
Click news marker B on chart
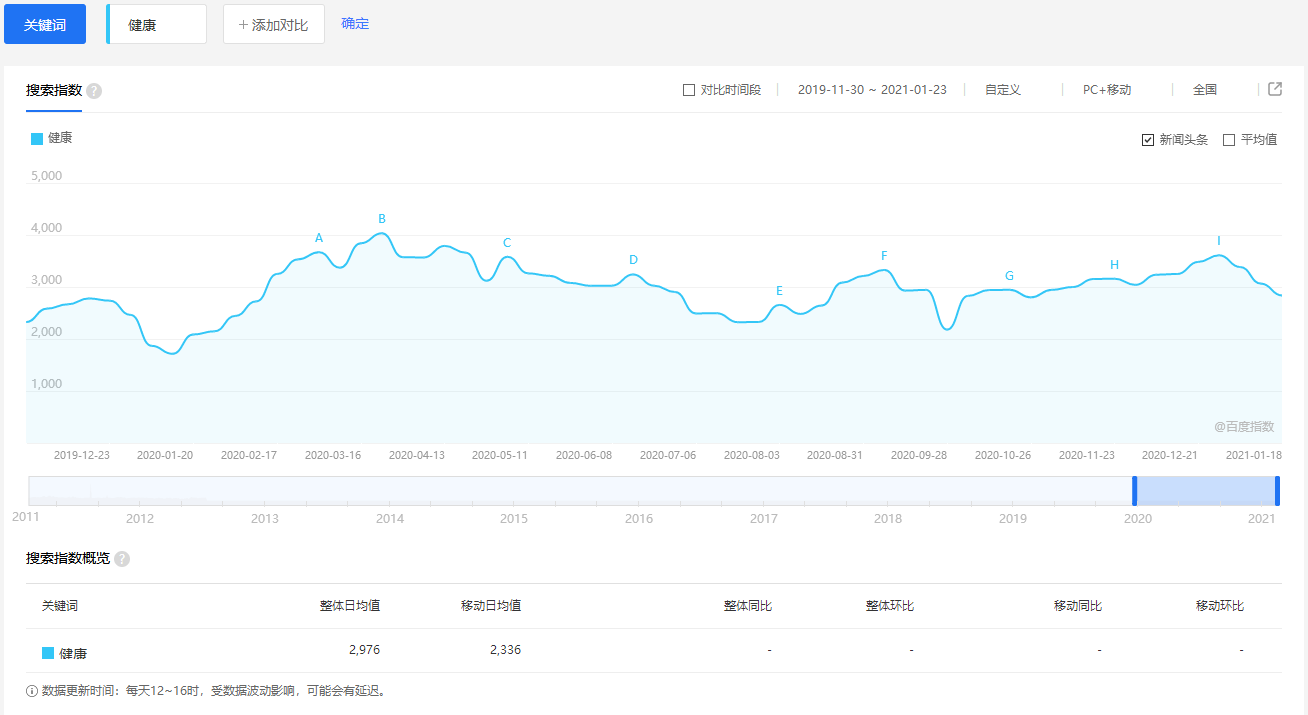(x=382, y=219)
